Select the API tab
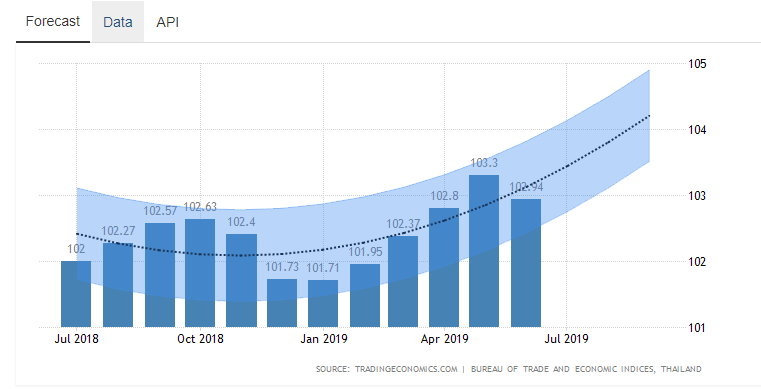Image resolution: width=761 pixels, height=389 pixels. coord(167,22)
